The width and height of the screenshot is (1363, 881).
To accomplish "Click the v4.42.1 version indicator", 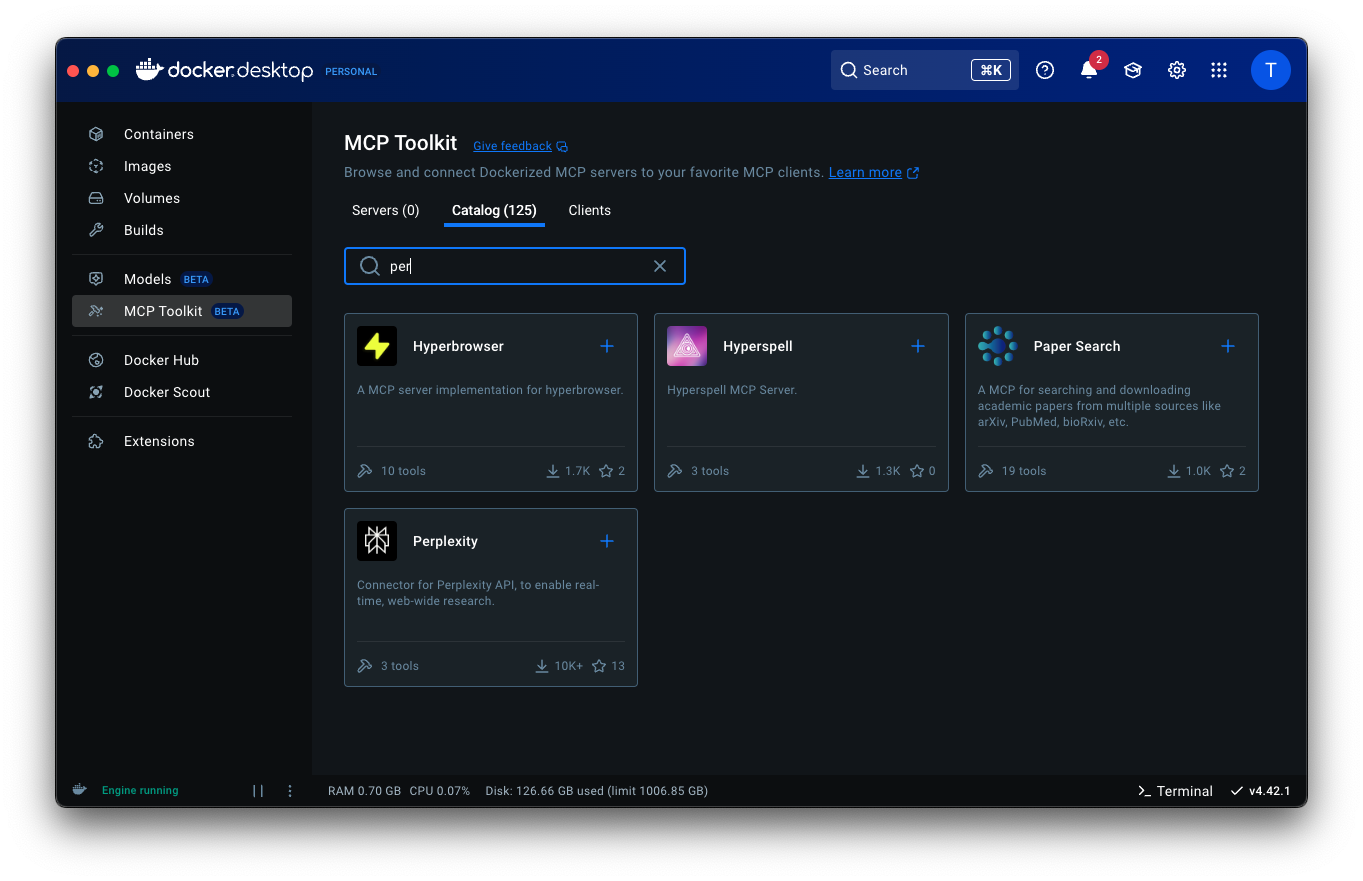I will 1261,791.
